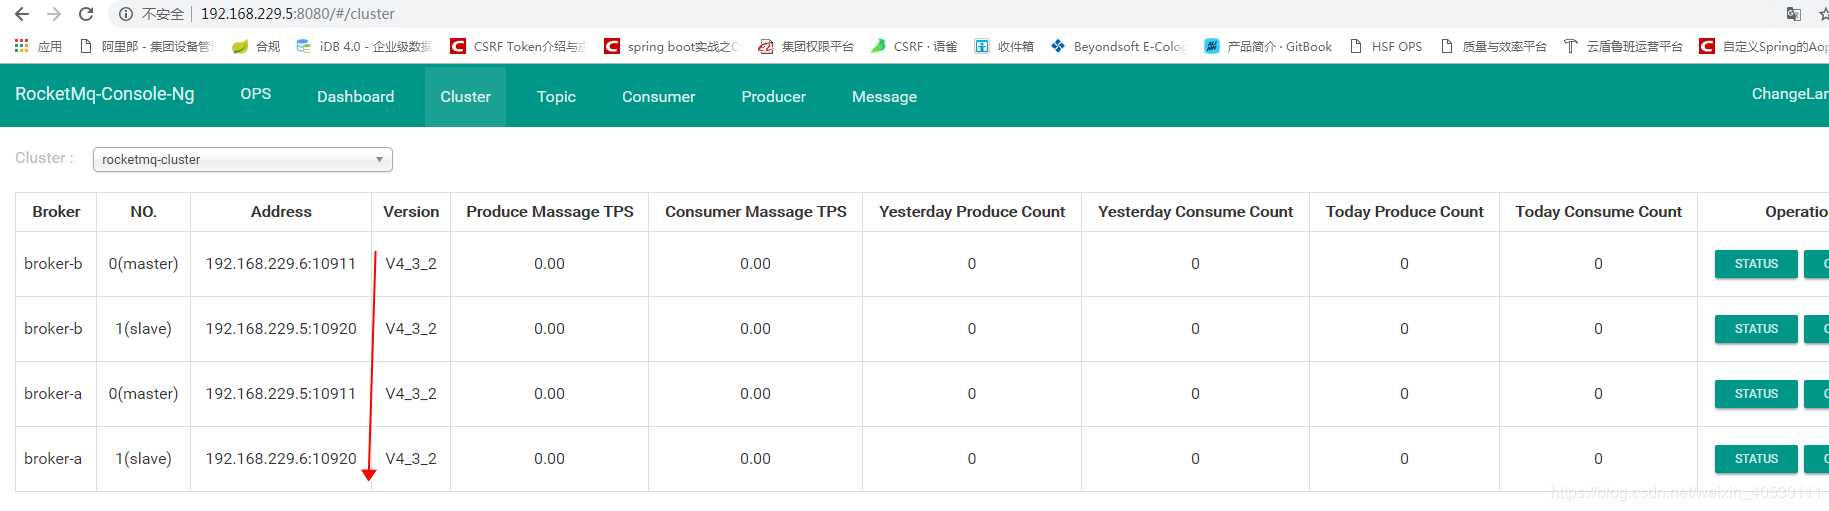This screenshot has width=1829, height=511.
Task: Open the Beyondsoft E-Colo bookmark
Action: tap(1118, 46)
